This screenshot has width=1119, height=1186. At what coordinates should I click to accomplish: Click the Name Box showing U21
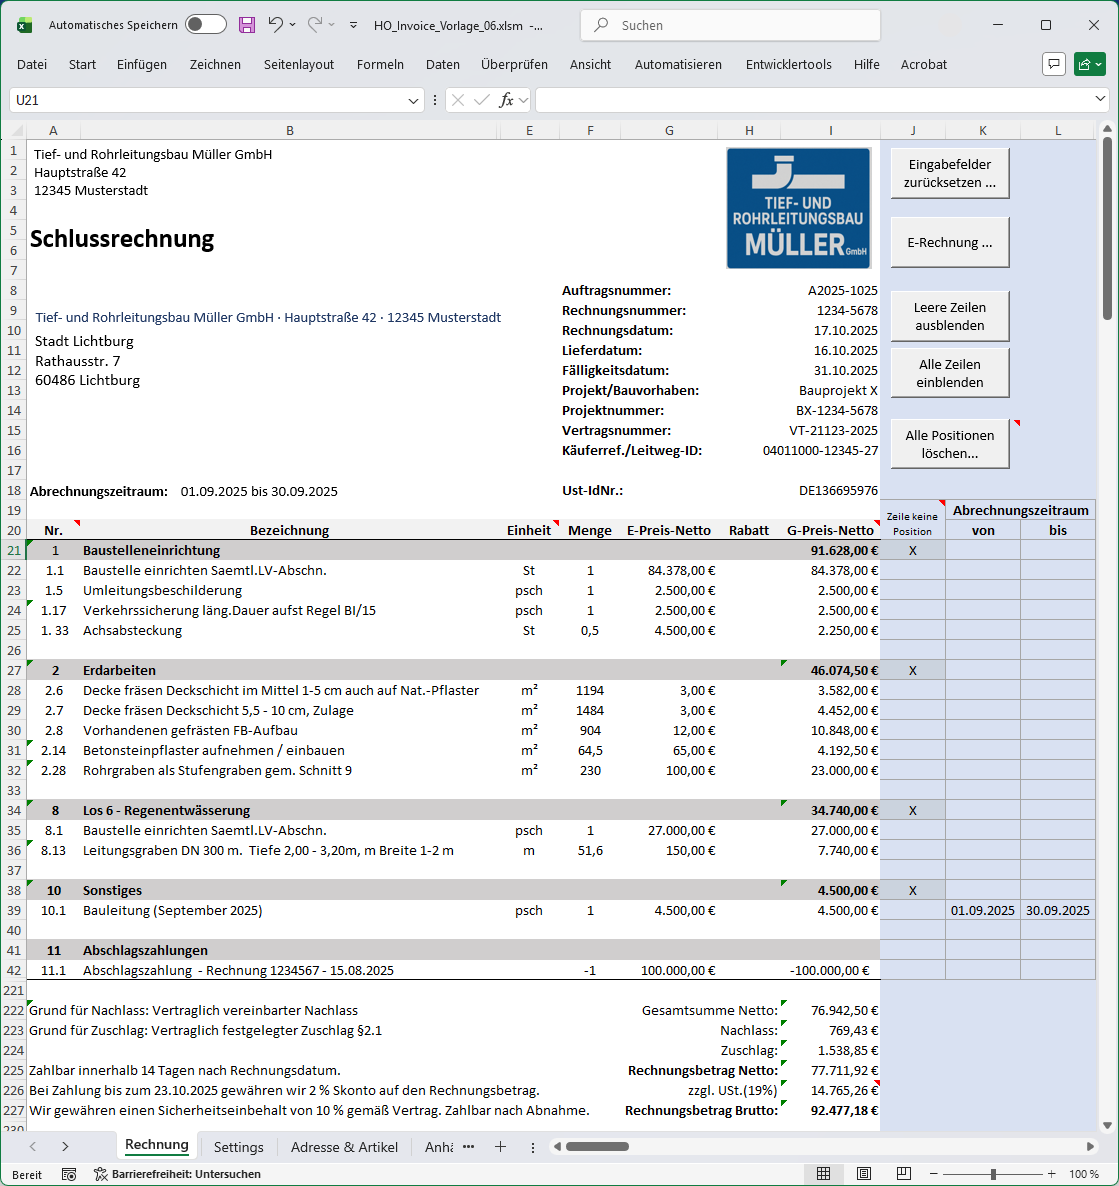pos(208,100)
